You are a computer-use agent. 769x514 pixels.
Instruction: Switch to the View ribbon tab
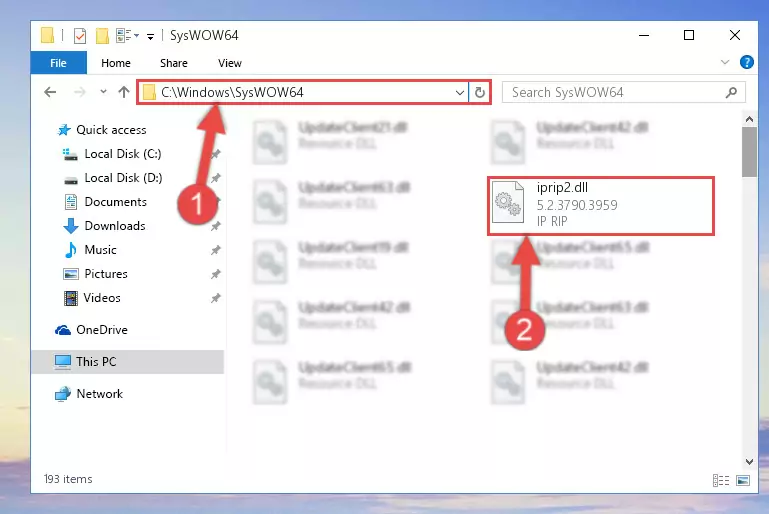[x=230, y=63]
